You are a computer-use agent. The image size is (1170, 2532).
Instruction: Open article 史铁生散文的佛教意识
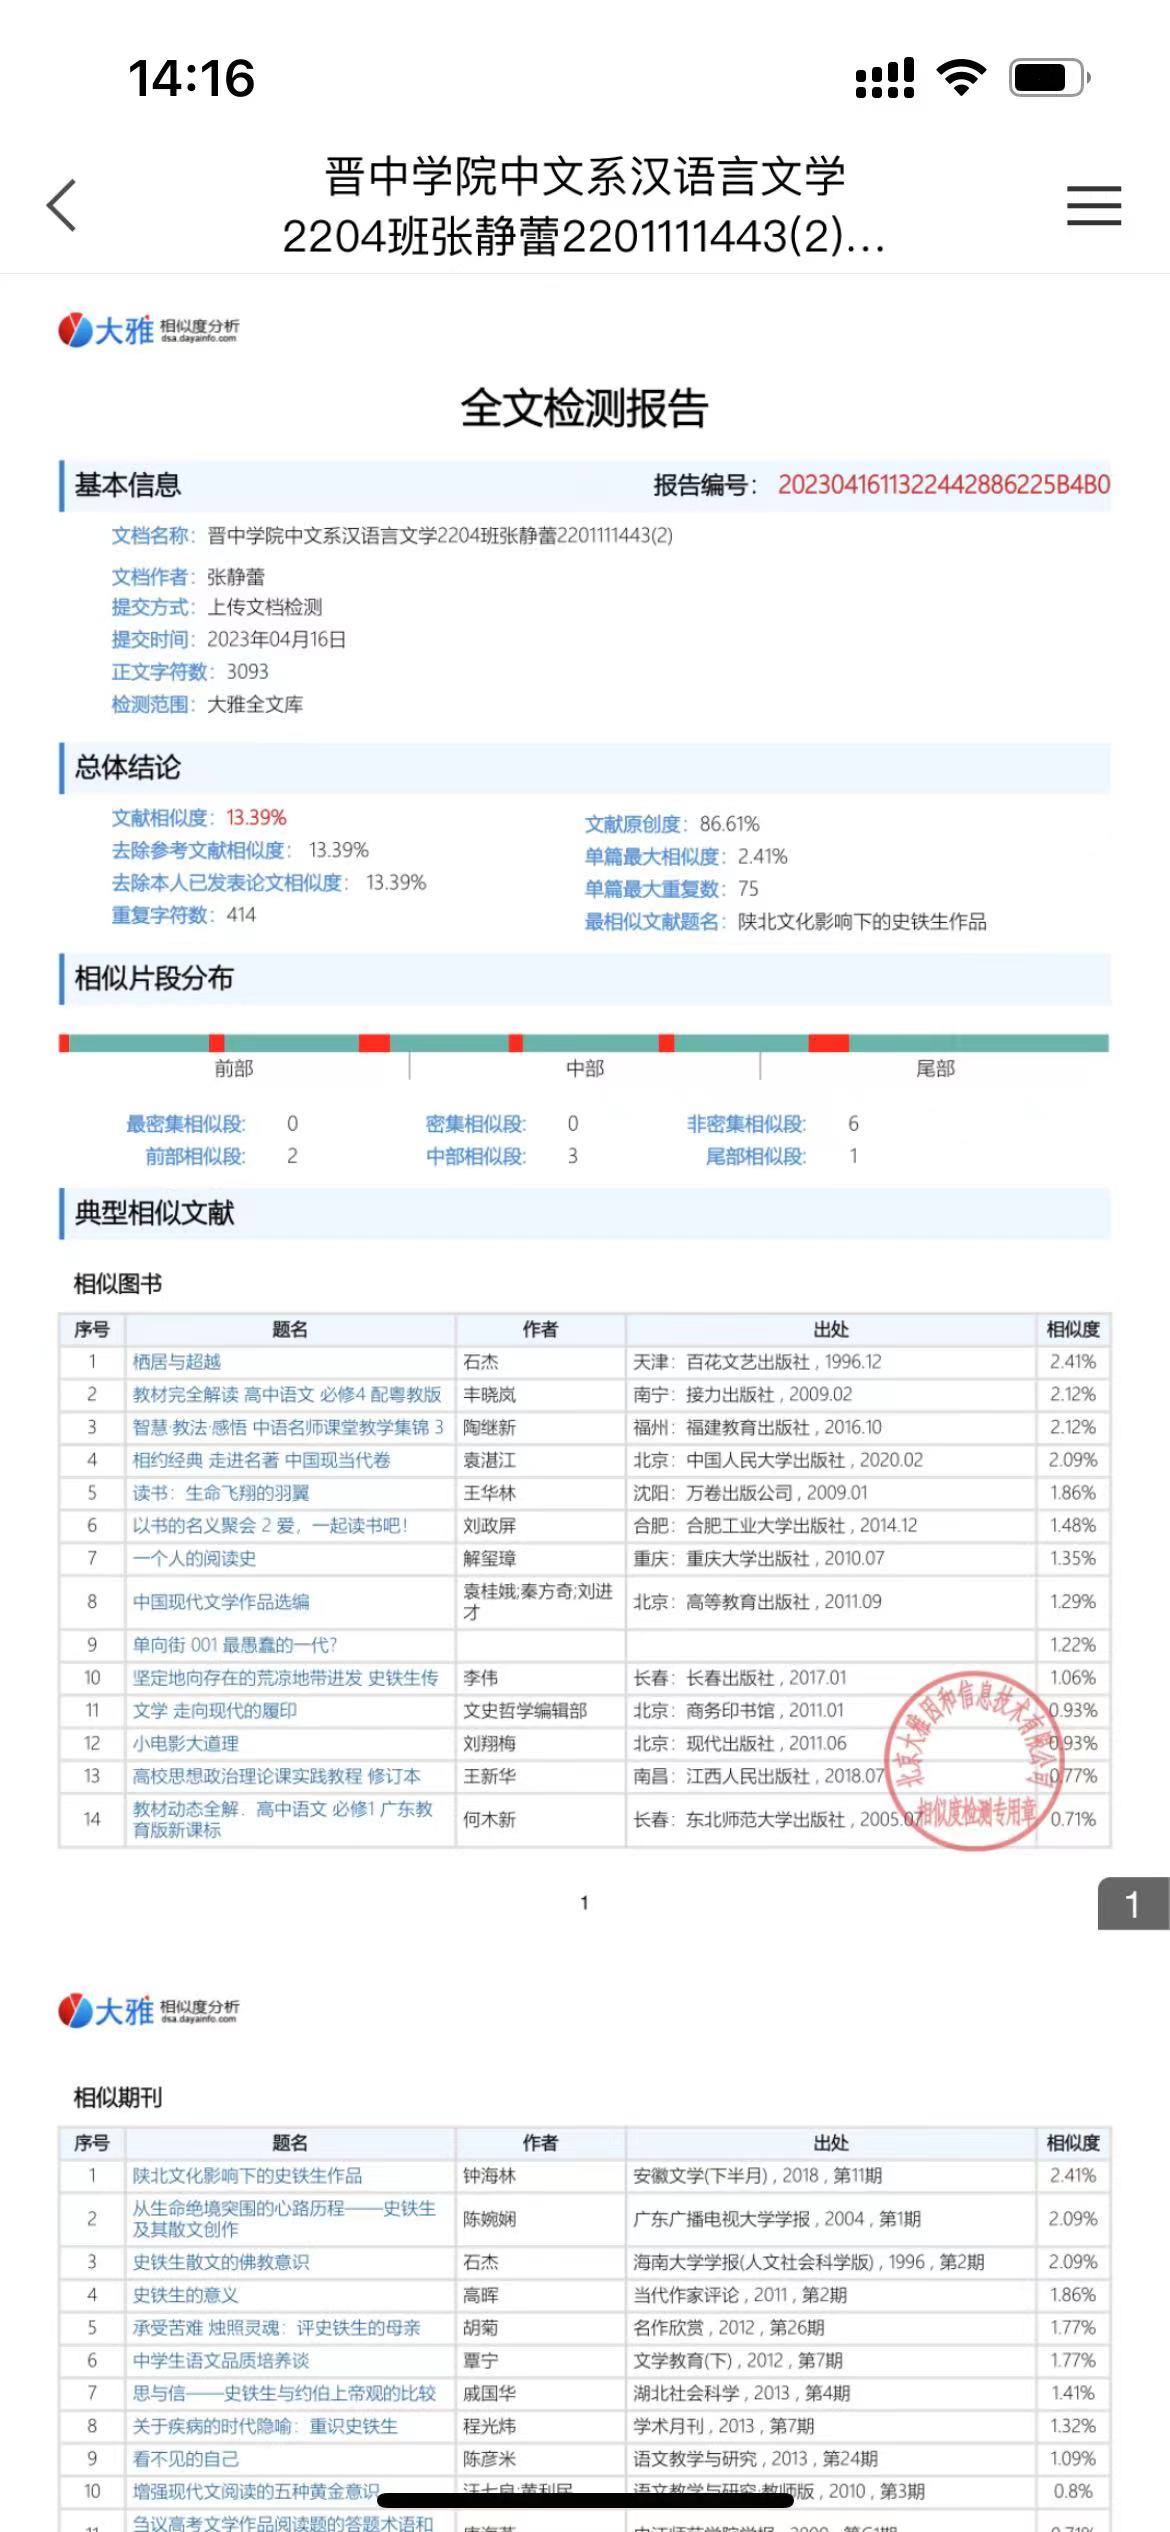click(x=221, y=2262)
